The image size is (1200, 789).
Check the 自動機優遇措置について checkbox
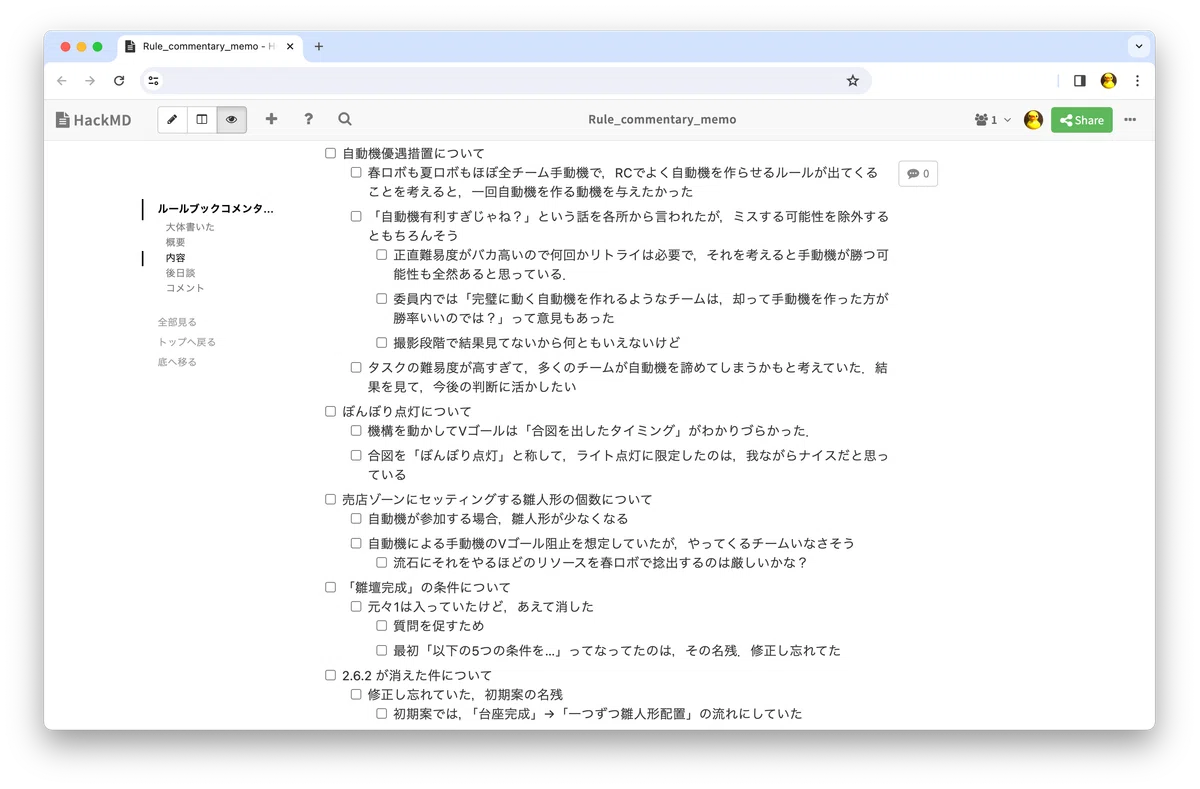click(x=331, y=153)
